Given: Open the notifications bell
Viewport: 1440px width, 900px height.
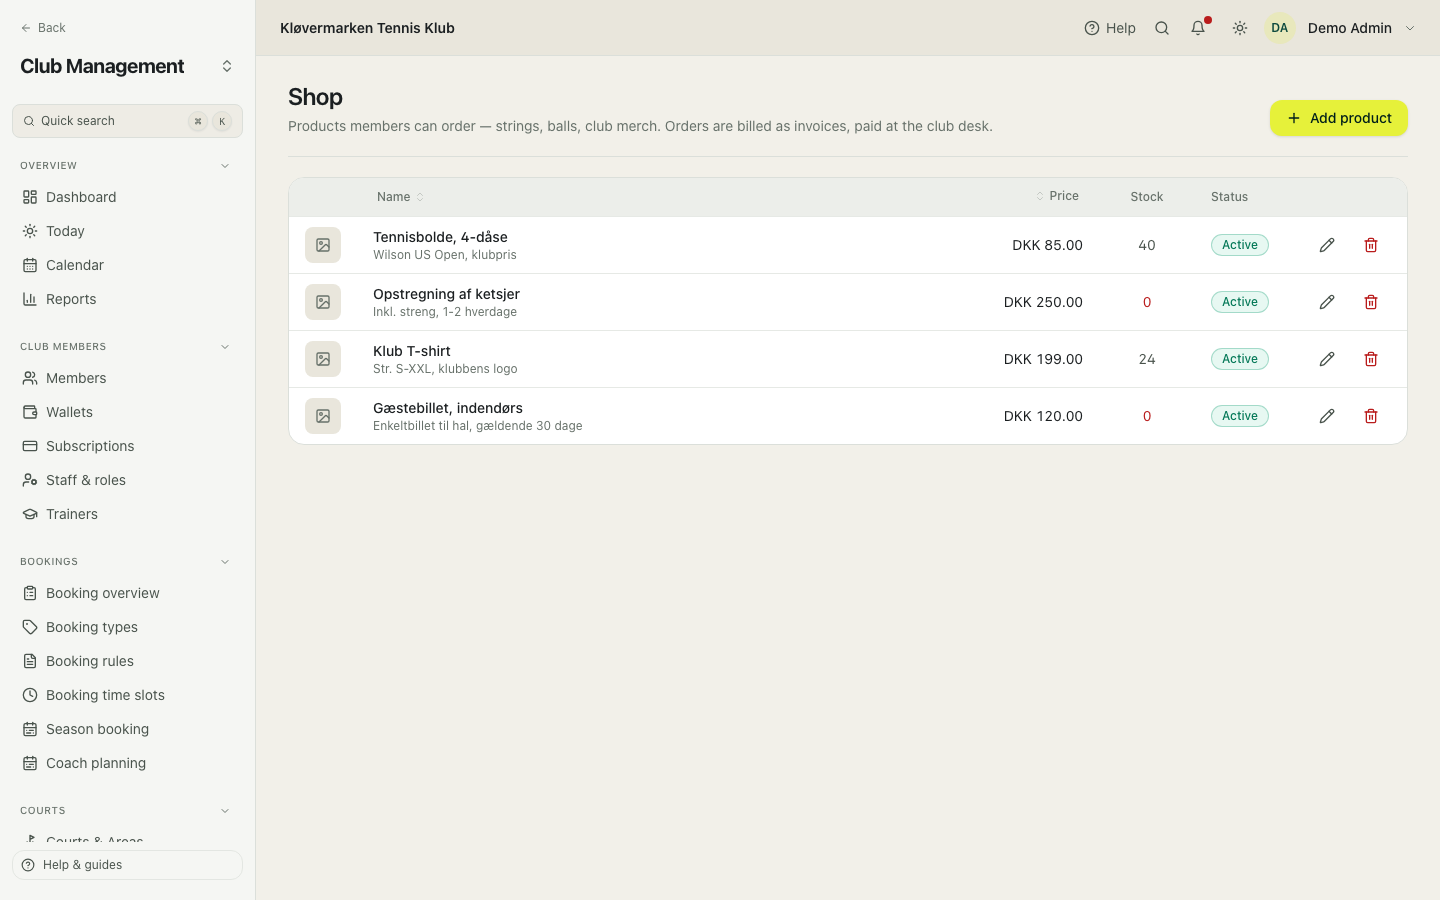Looking at the screenshot, I should click(1198, 28).
